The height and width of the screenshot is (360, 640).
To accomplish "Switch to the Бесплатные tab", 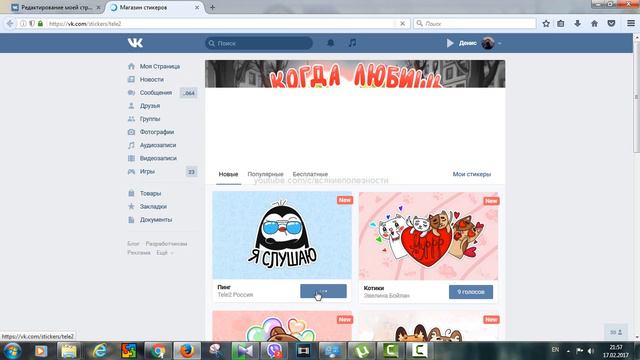I will pos(310,174).
